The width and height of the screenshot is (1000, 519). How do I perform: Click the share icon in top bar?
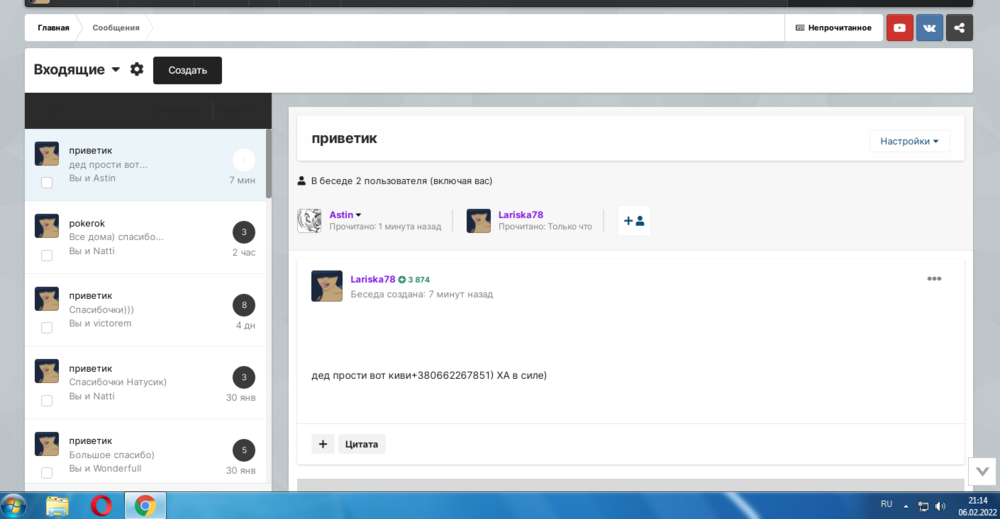pos(959,28)
